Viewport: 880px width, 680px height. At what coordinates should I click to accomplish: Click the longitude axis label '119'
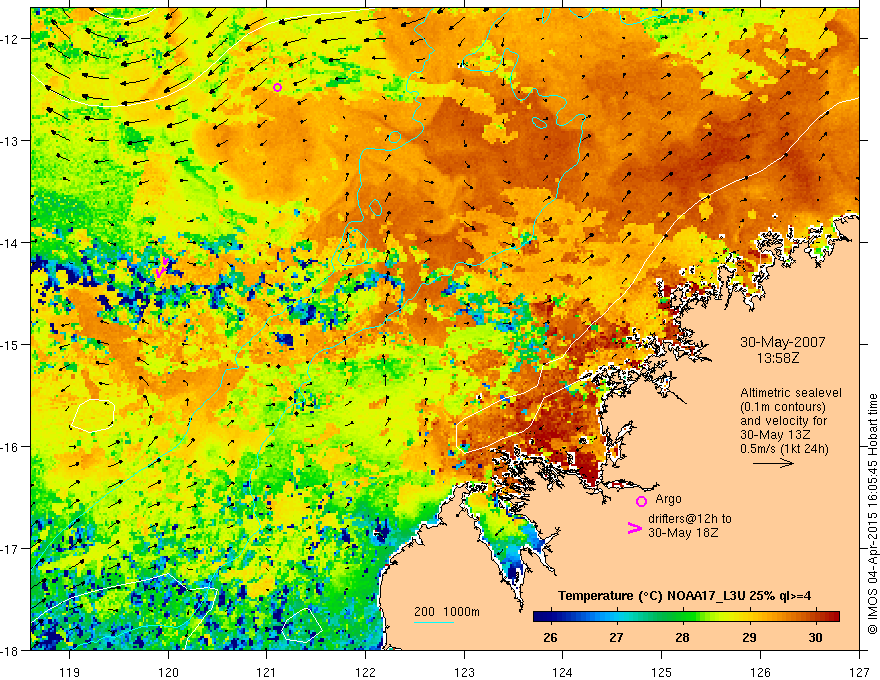tap(70, 672)
